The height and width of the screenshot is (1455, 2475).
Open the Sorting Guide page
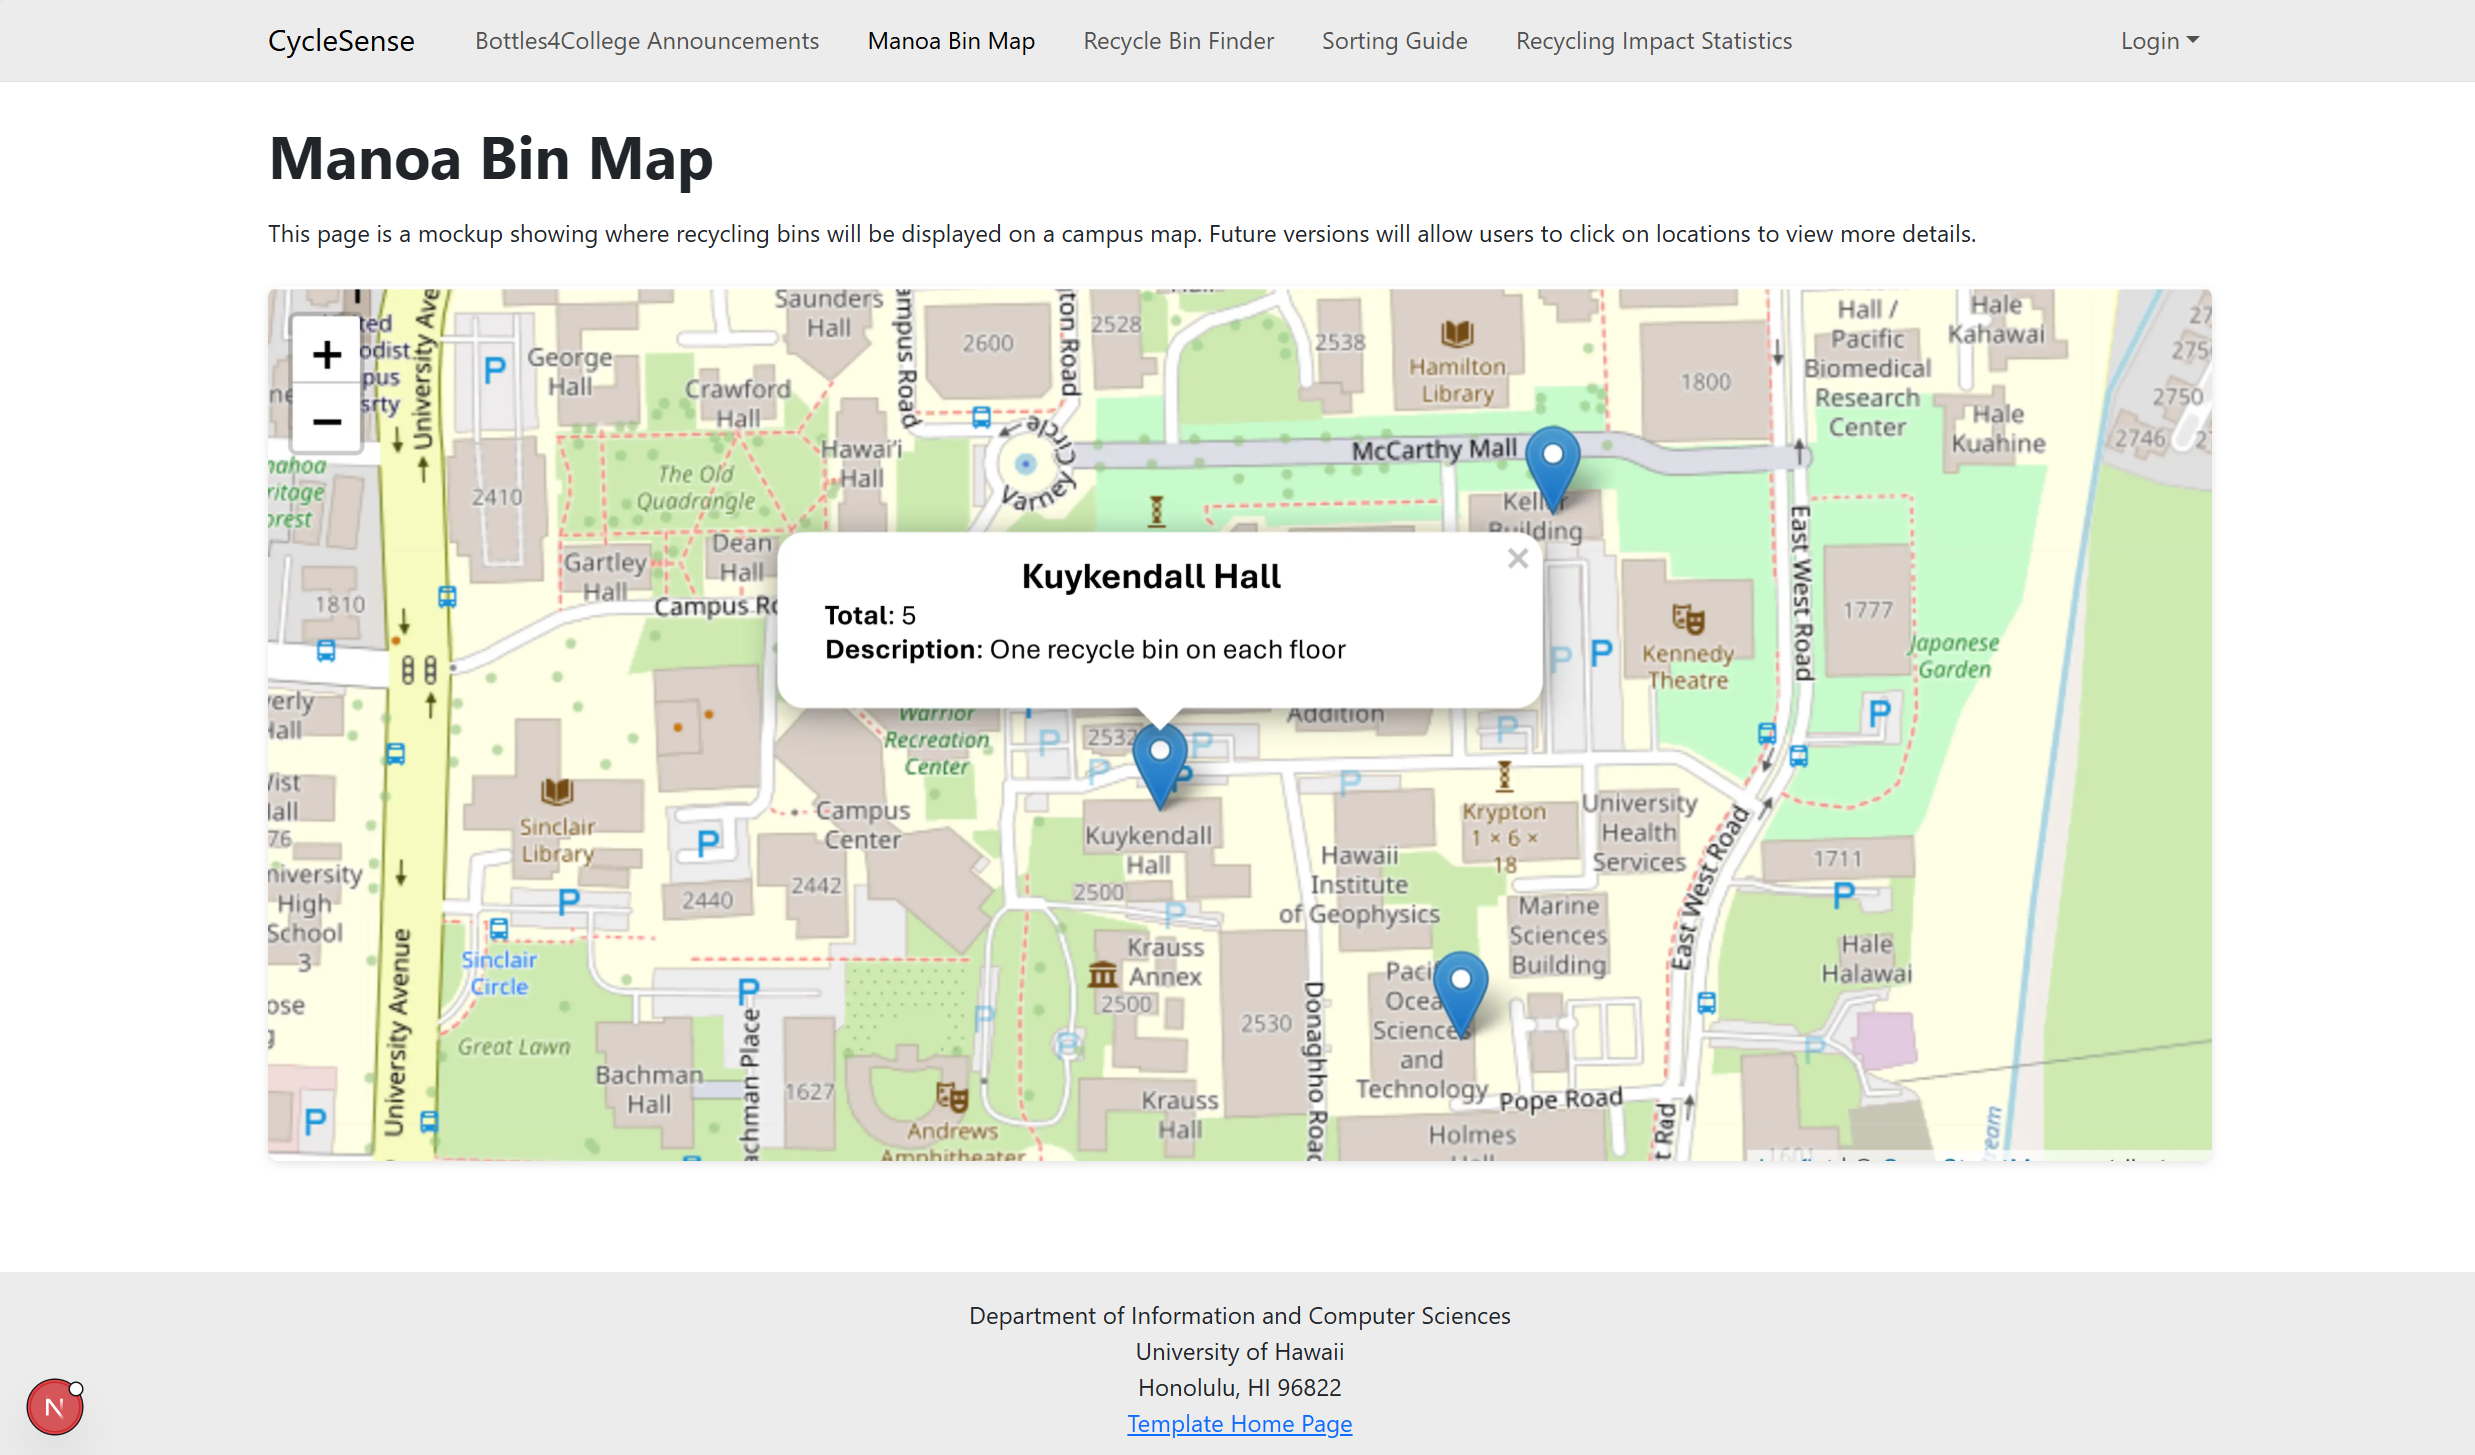1394,41
